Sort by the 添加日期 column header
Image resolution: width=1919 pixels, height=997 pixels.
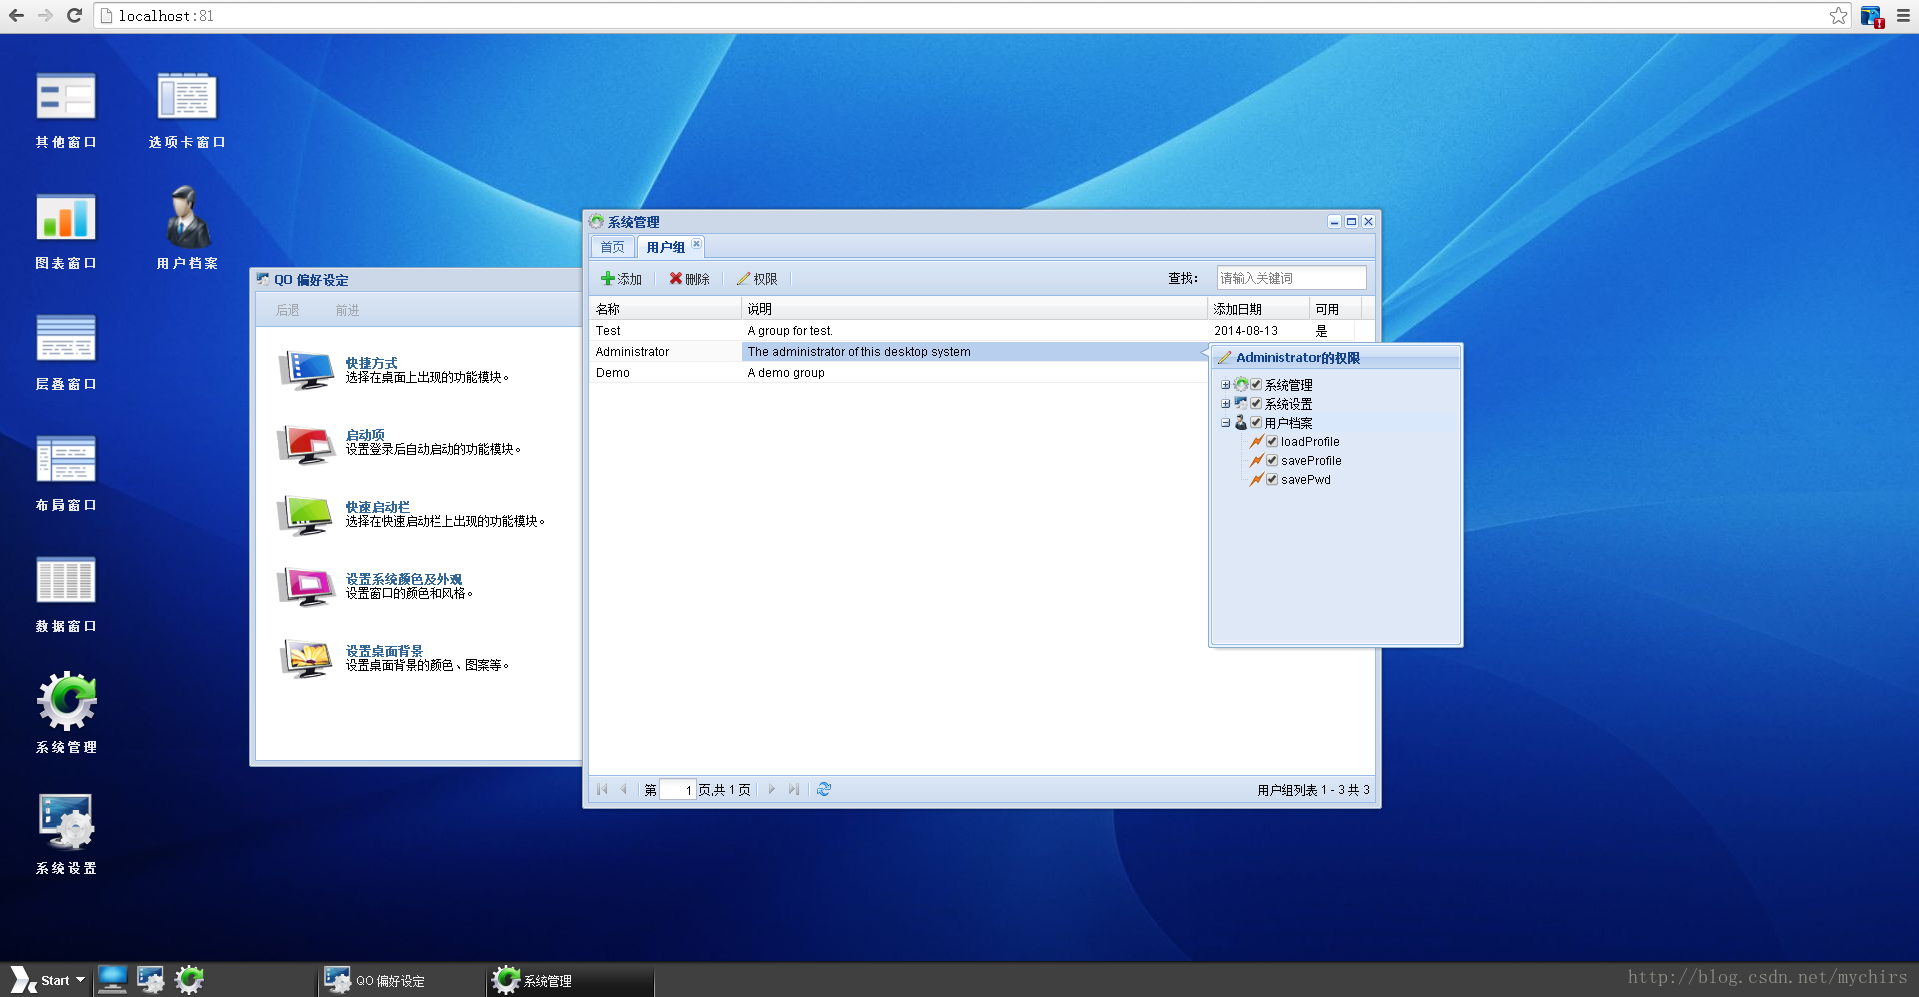(x=1258, y=309)
